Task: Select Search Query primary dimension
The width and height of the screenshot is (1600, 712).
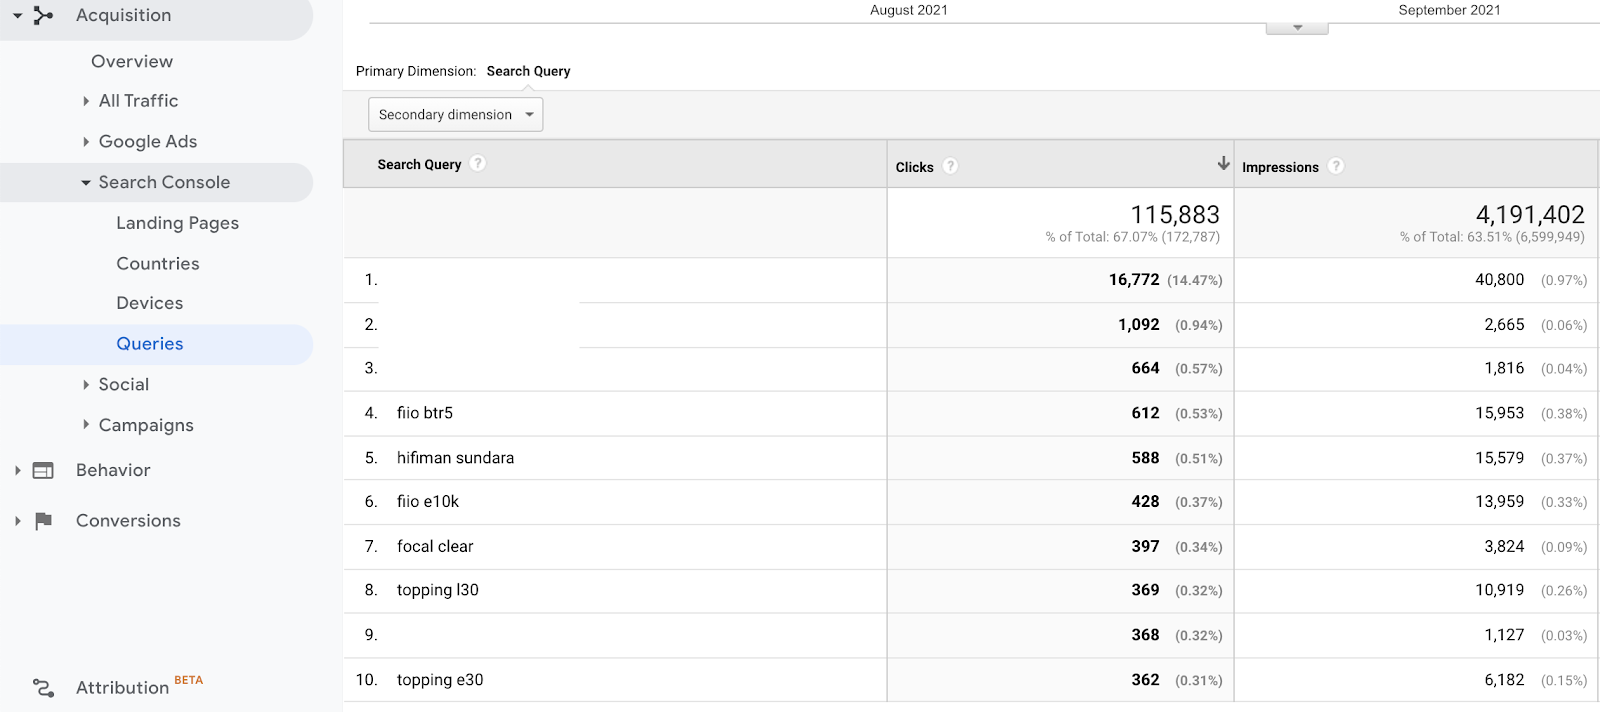Action: tap(528, 71)
